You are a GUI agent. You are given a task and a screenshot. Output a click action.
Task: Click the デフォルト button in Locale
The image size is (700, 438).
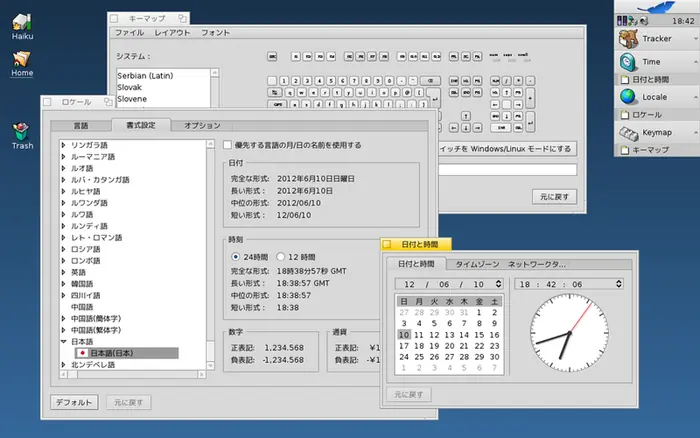click(74, 402)
